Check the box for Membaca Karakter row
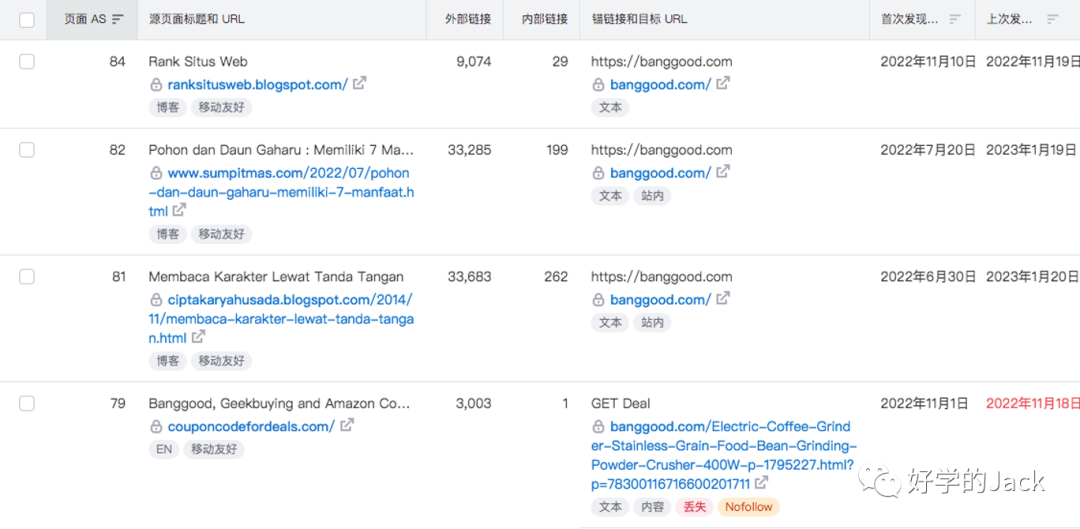 coord(27,277)
